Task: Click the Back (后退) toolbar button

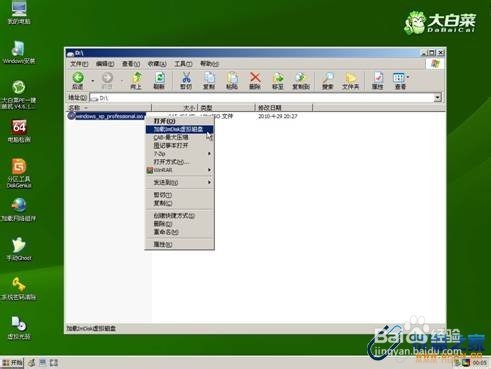Action: [78, 81]
